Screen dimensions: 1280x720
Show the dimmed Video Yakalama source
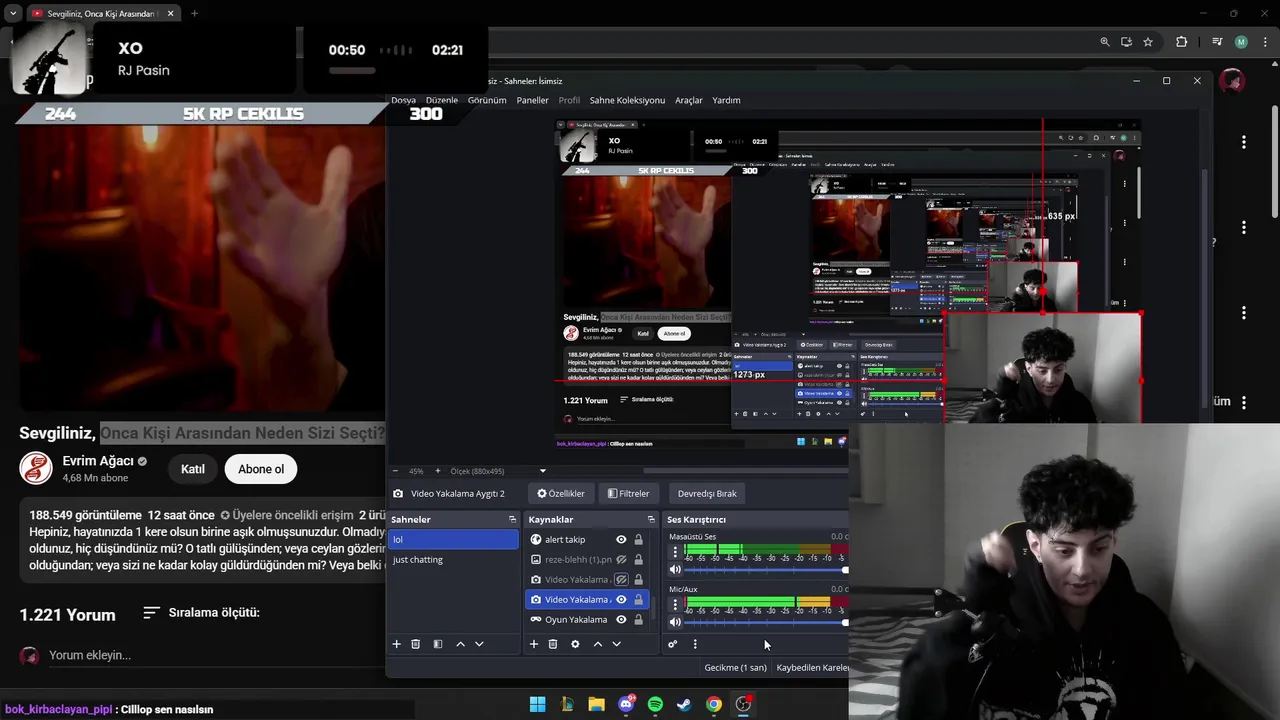coord(621,579)
